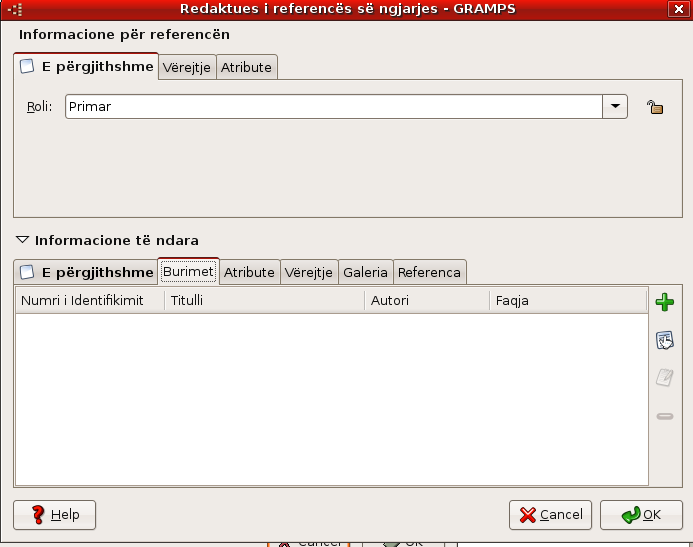Open the lower Vërejtje tab
This screenshot has height=547, width=693.
tap(308, 272)
